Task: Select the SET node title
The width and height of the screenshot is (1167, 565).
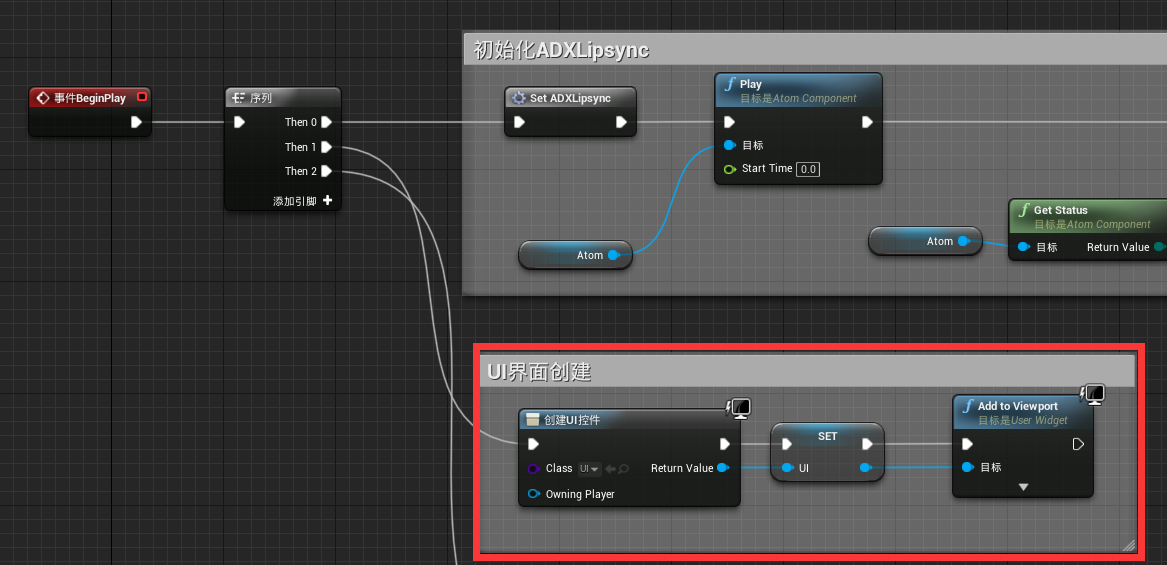Action: click(x=828, y=436)
